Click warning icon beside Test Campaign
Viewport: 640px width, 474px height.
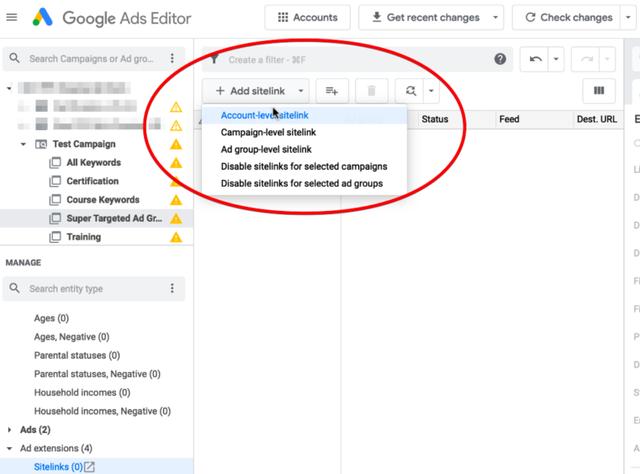pyautogui.click(x=176, y=144)
